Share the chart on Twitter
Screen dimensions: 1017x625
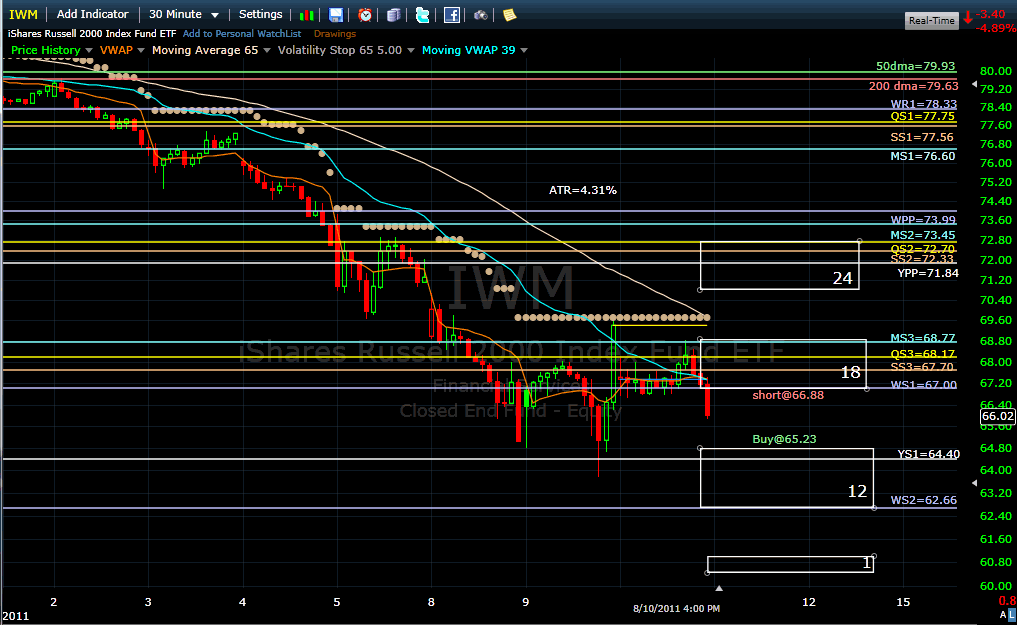click(x=422, y=15)
